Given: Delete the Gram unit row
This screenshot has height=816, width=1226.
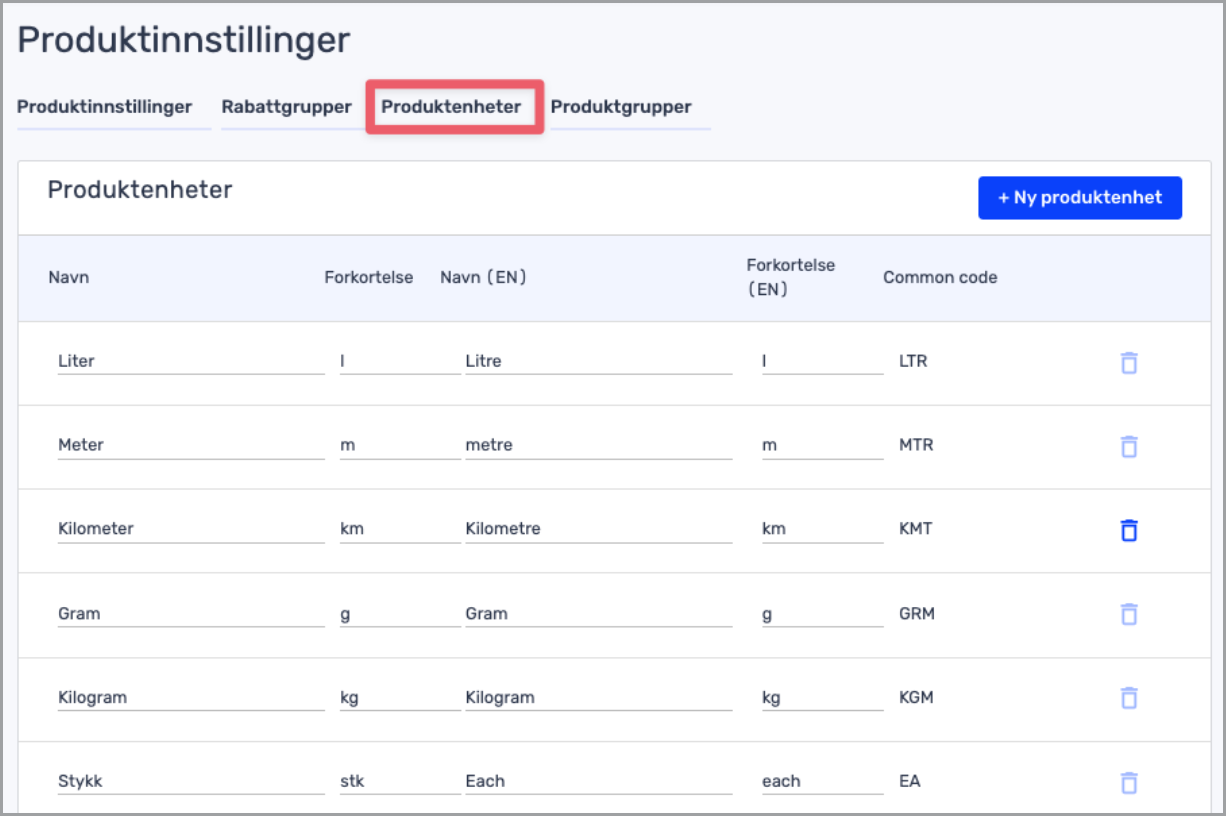Looking at the screenshot, I should (x=1128, y=614).
